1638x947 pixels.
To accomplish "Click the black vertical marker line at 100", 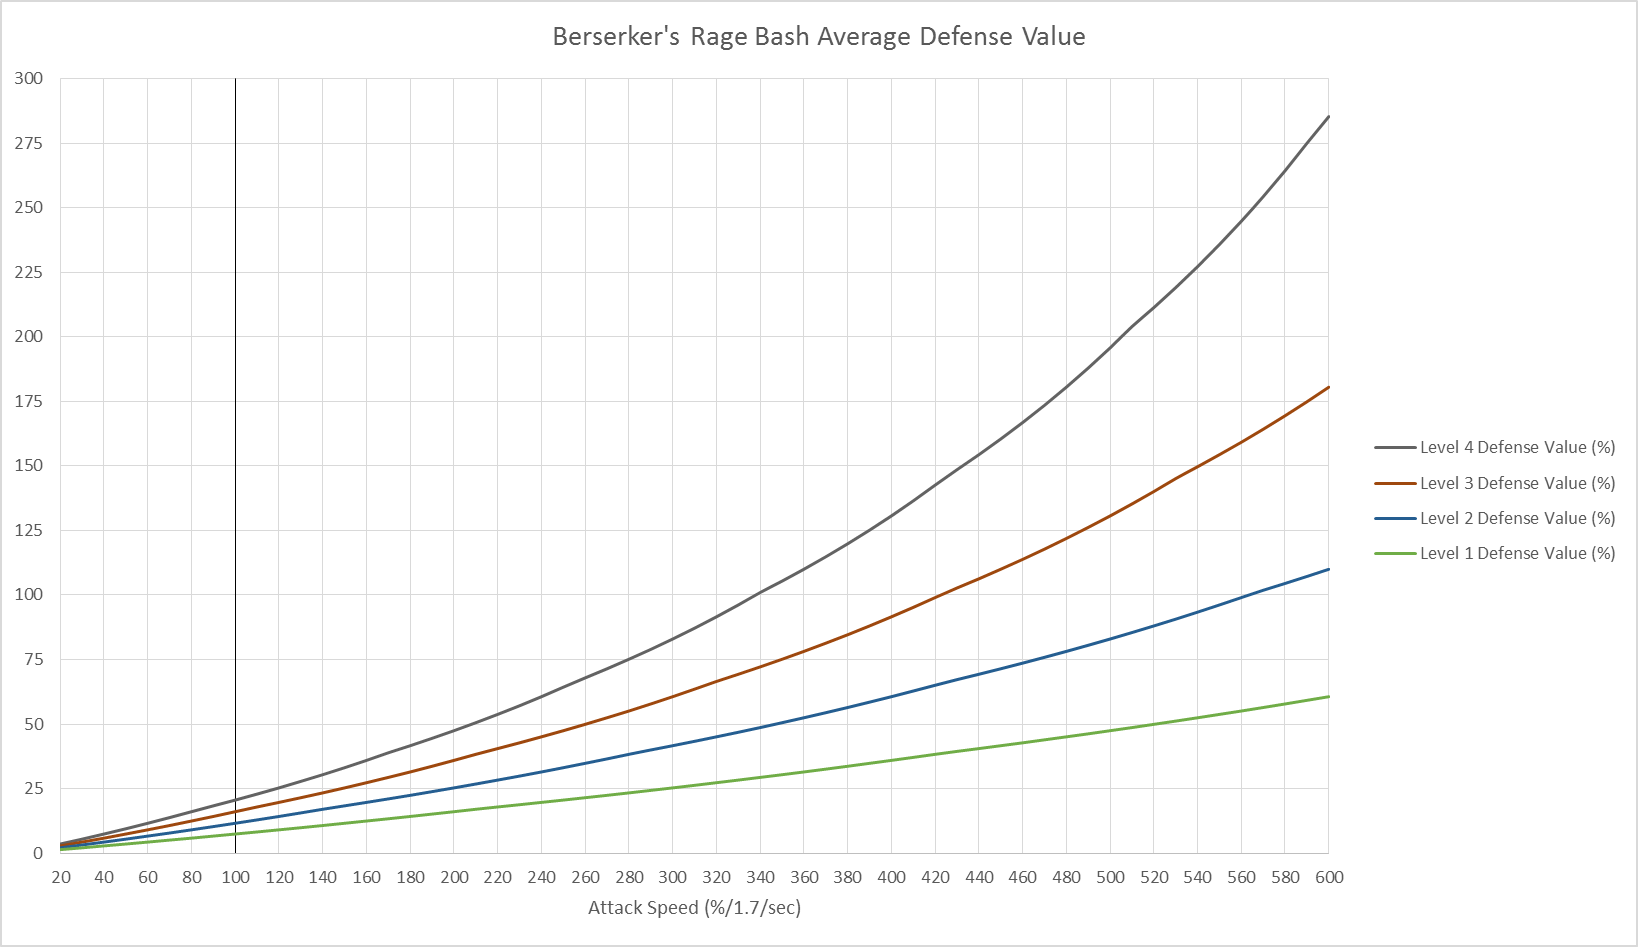I will pyautogui.click(x=235, y=465).
